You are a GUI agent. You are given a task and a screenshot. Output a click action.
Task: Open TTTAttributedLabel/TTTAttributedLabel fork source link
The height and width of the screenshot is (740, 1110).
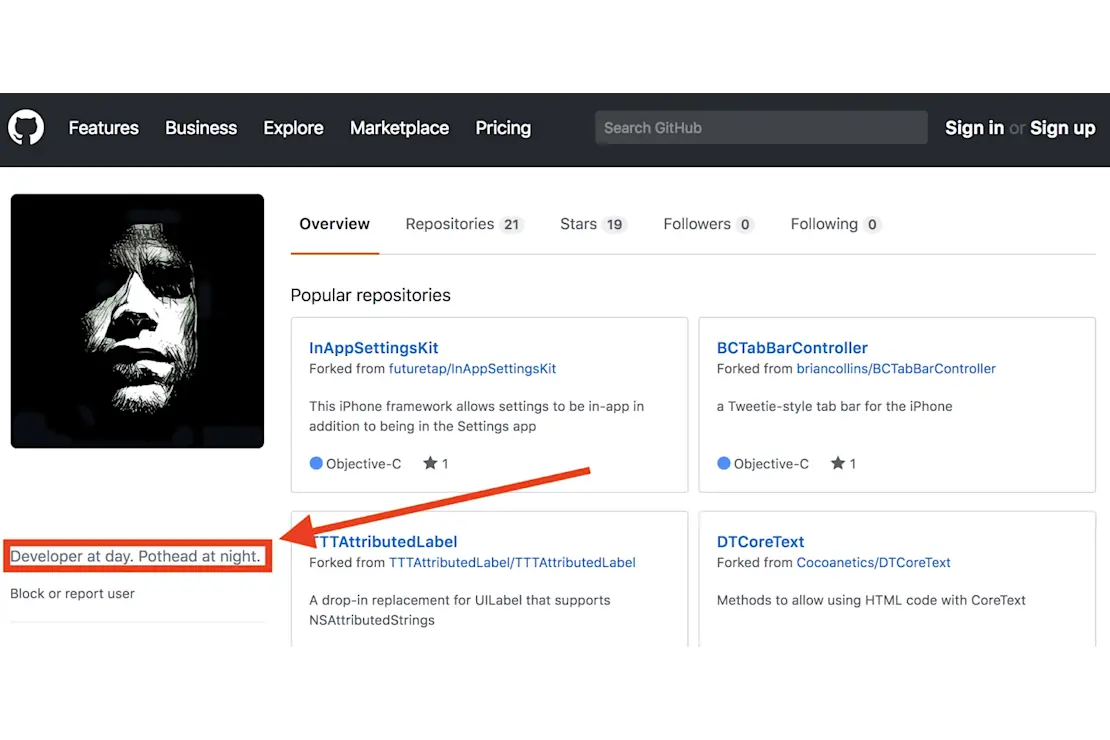coord(512,563)
